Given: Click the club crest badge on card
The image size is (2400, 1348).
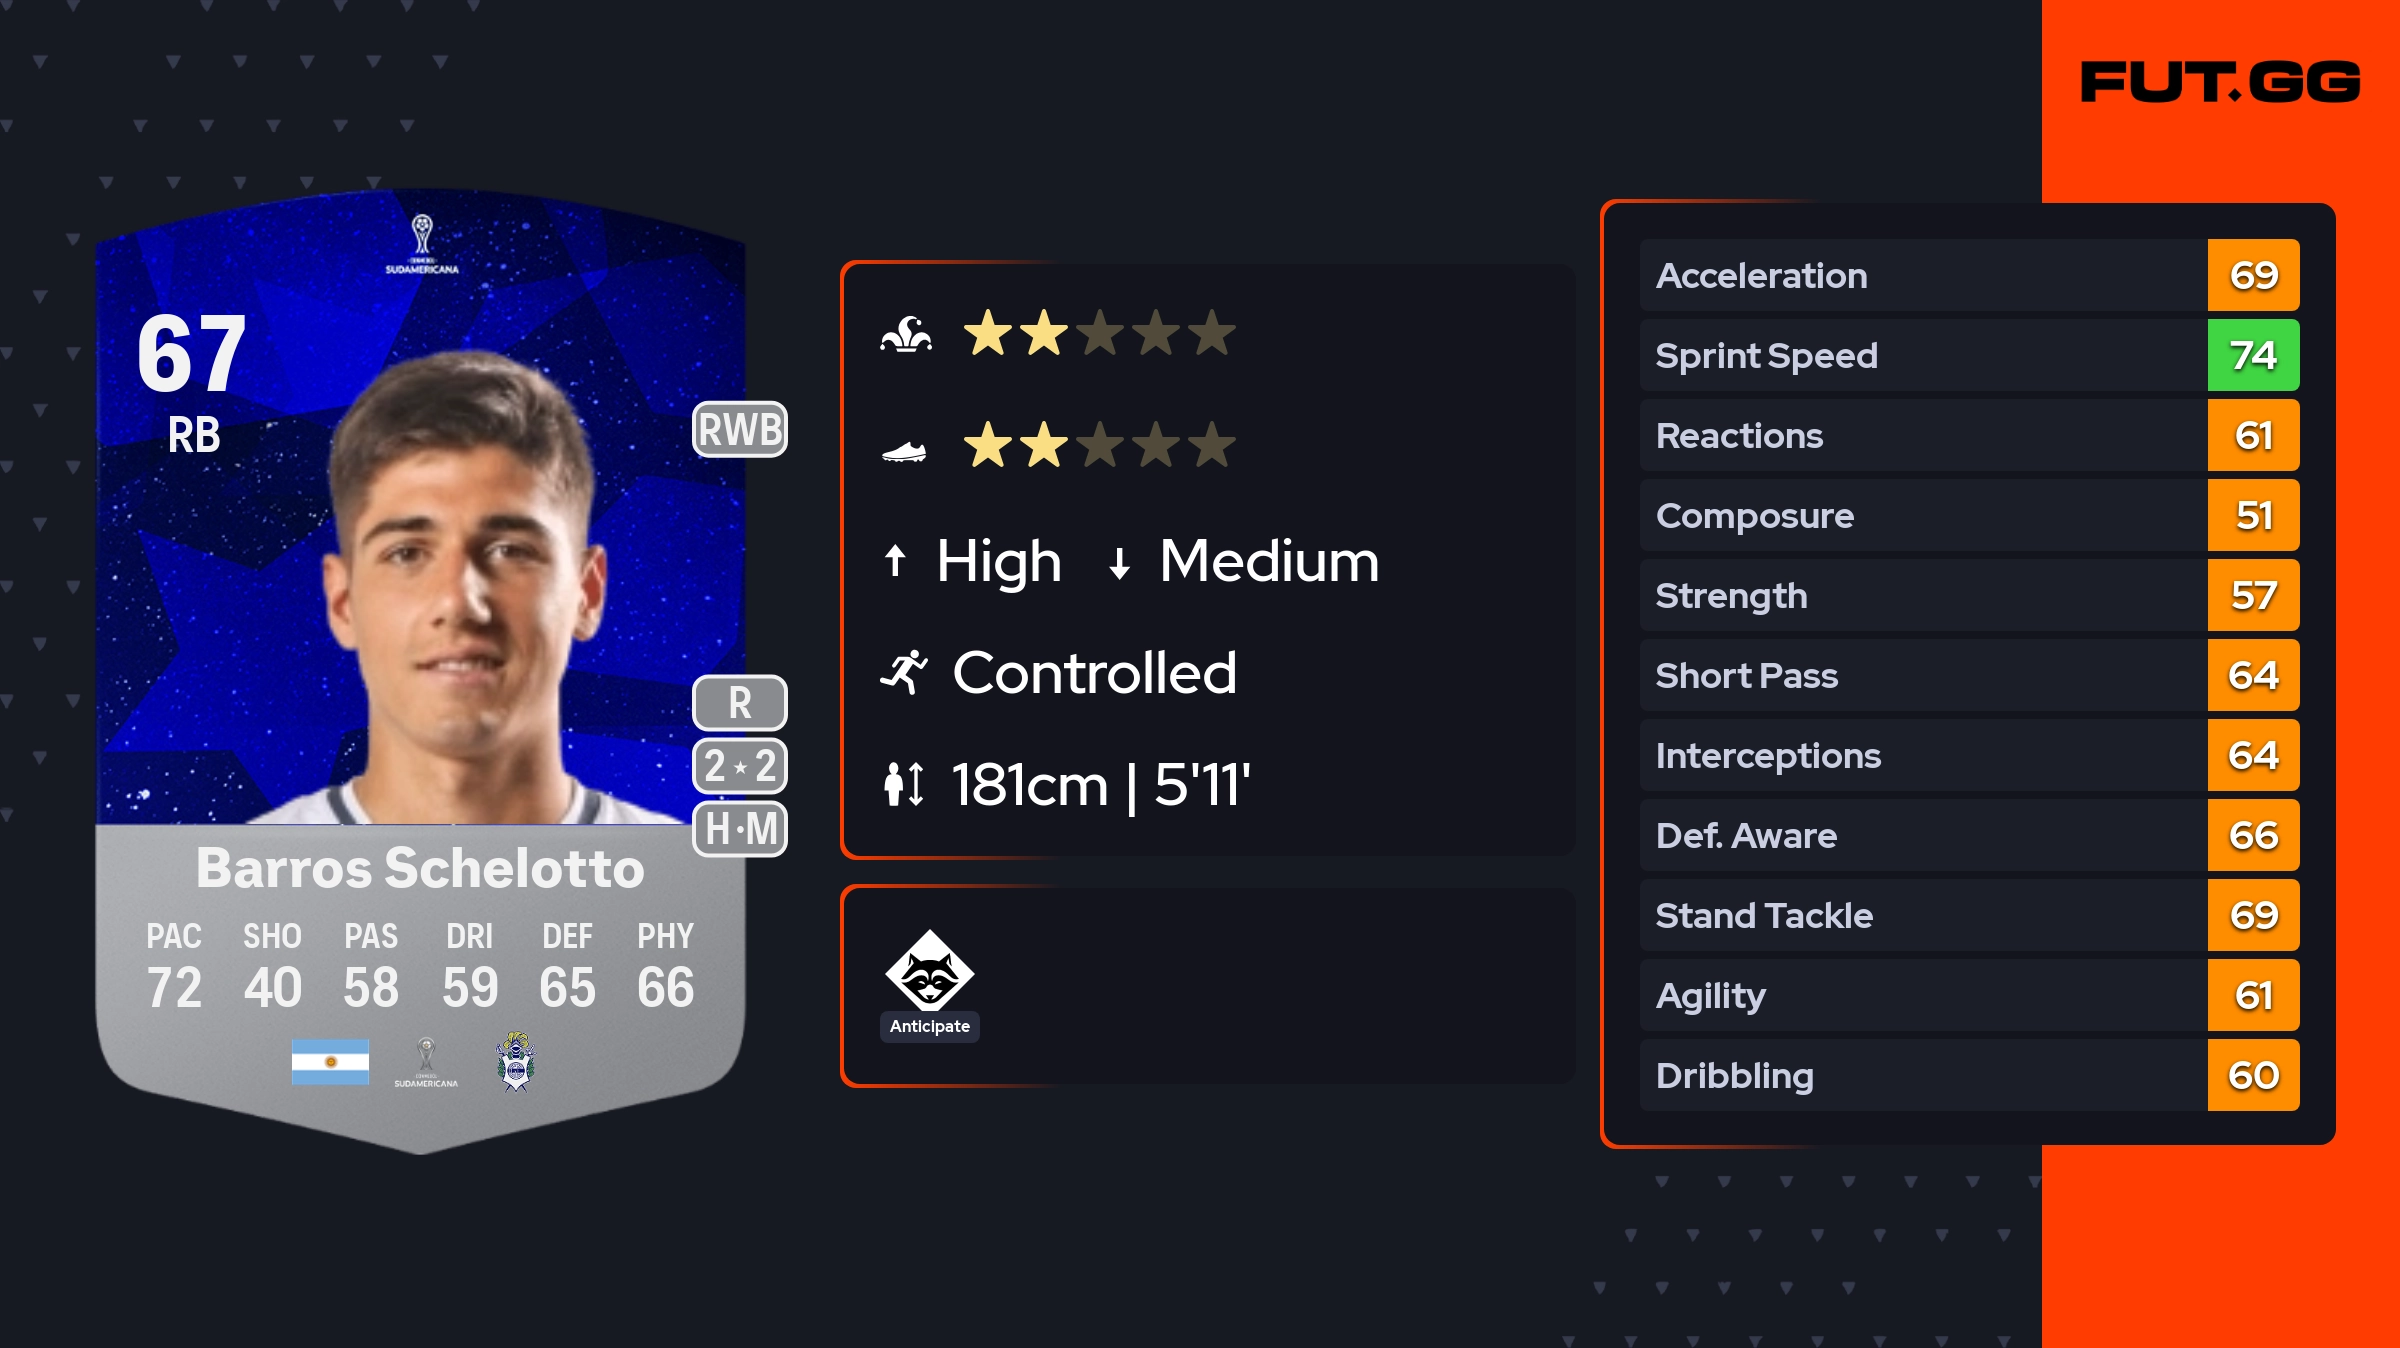Looking at the screenshot, I should click(x=516, y=1061).
